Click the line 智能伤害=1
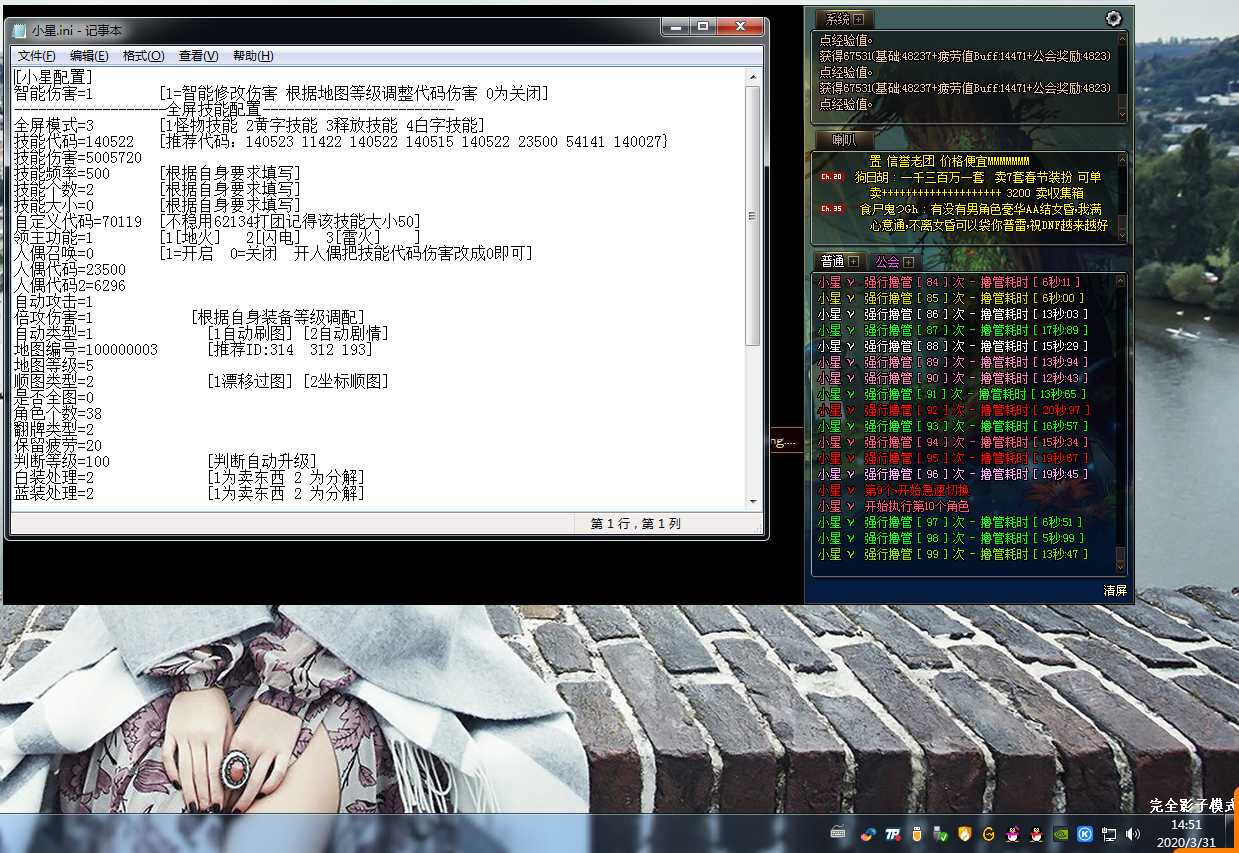Screen dimensions: 1239x853 [x=54, y=94]
